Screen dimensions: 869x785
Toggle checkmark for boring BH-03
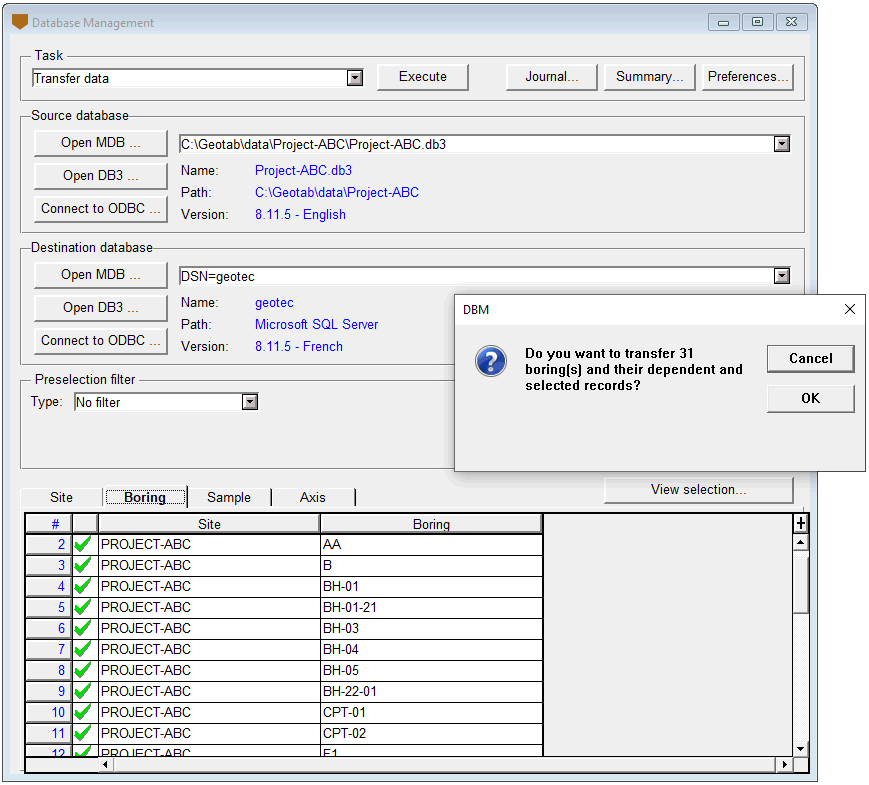click(x=84, y=629)
